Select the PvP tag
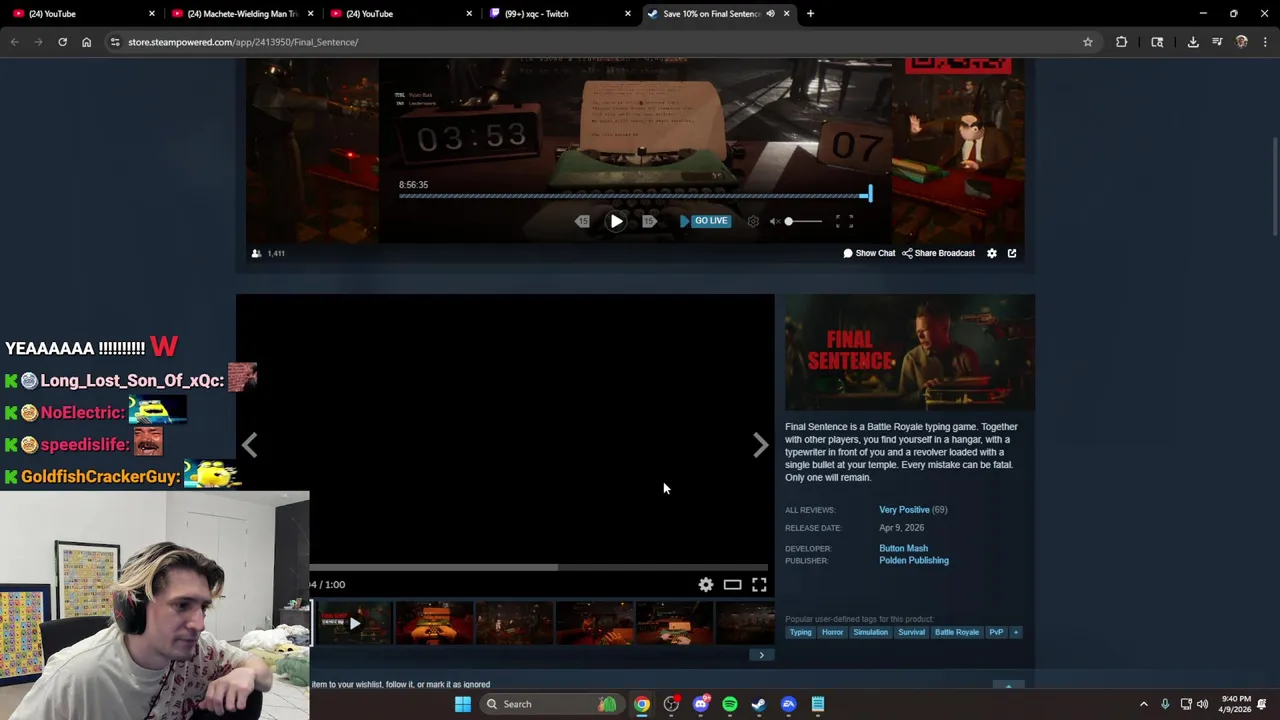Image resolution: width=1280 pixels, height=720 pixels. tap(996, 632)
